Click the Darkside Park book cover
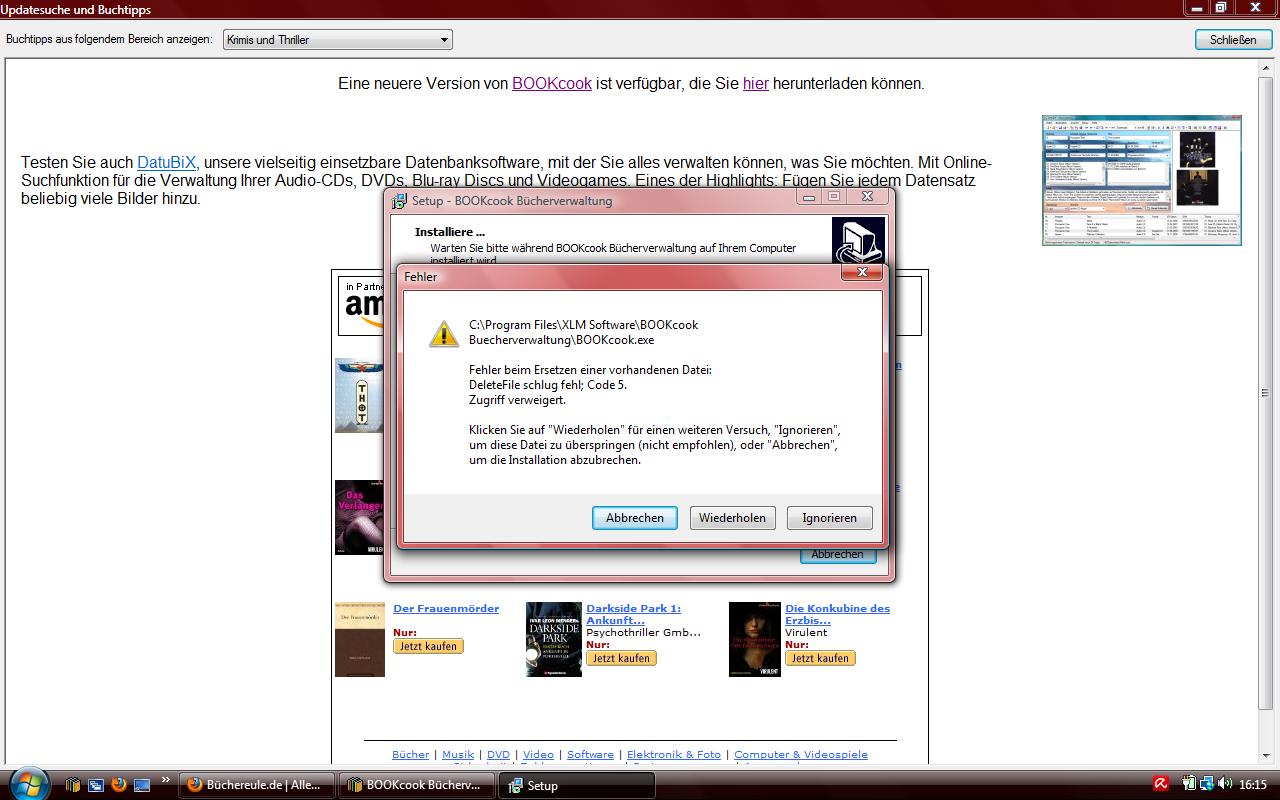Screen dimensions: 1280x800 pyautogui.click(x=553, y=639)
